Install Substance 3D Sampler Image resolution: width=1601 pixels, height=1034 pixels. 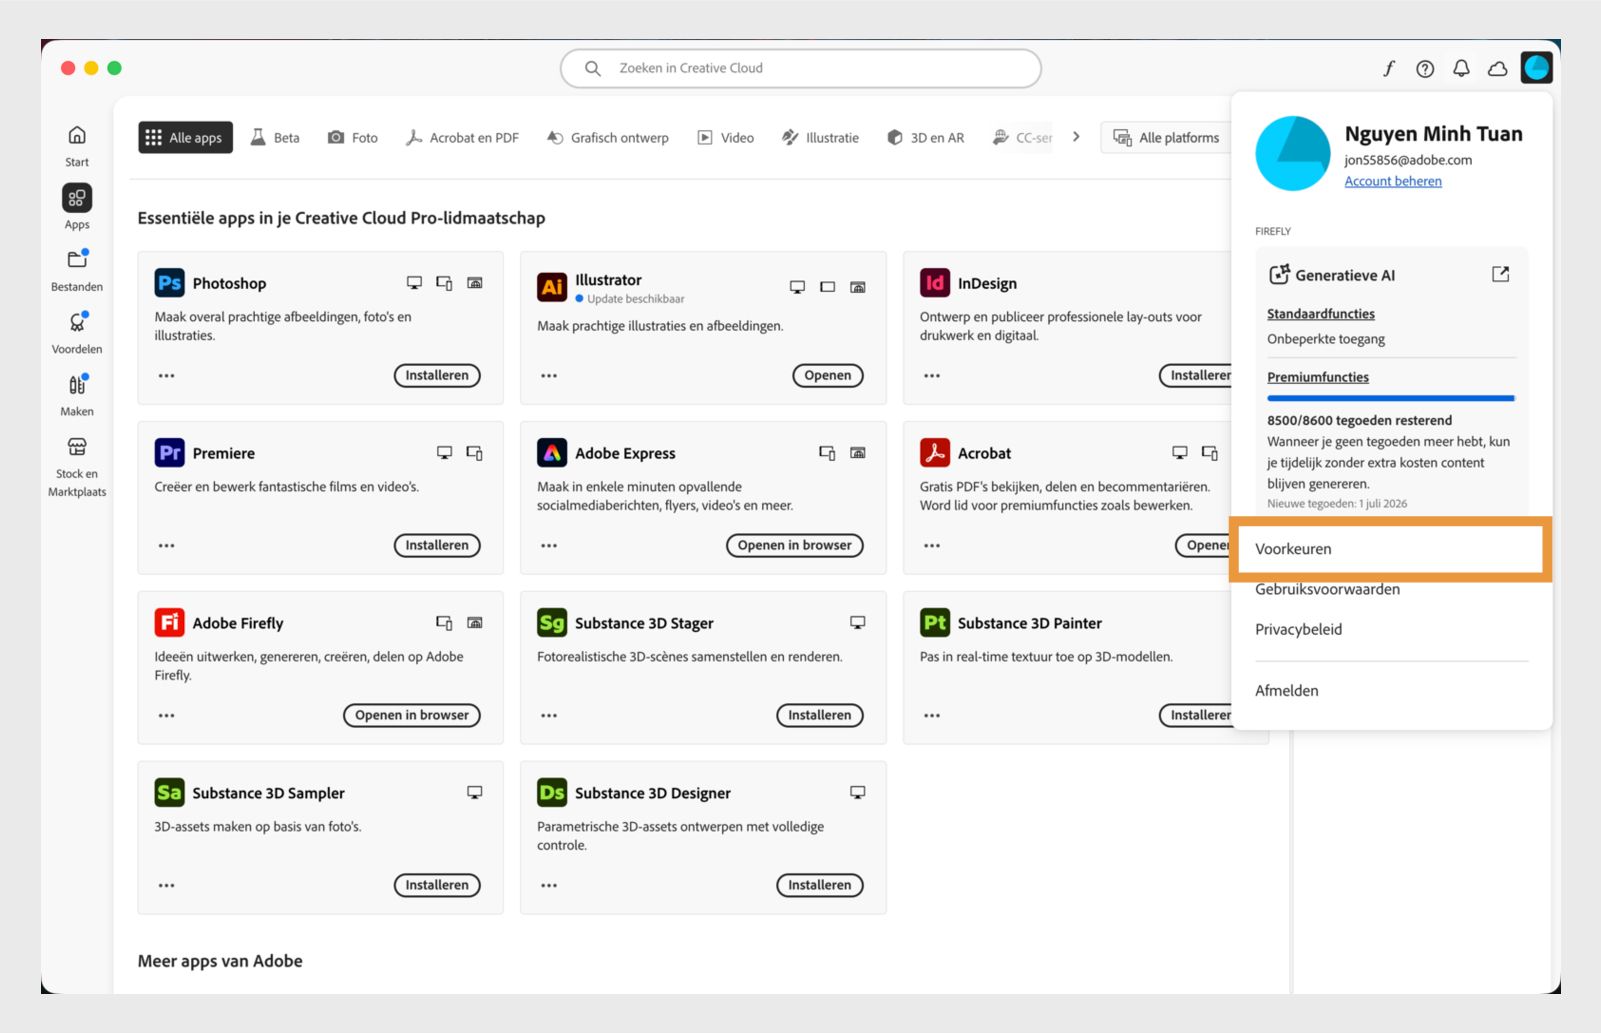(x=437, y=886)
